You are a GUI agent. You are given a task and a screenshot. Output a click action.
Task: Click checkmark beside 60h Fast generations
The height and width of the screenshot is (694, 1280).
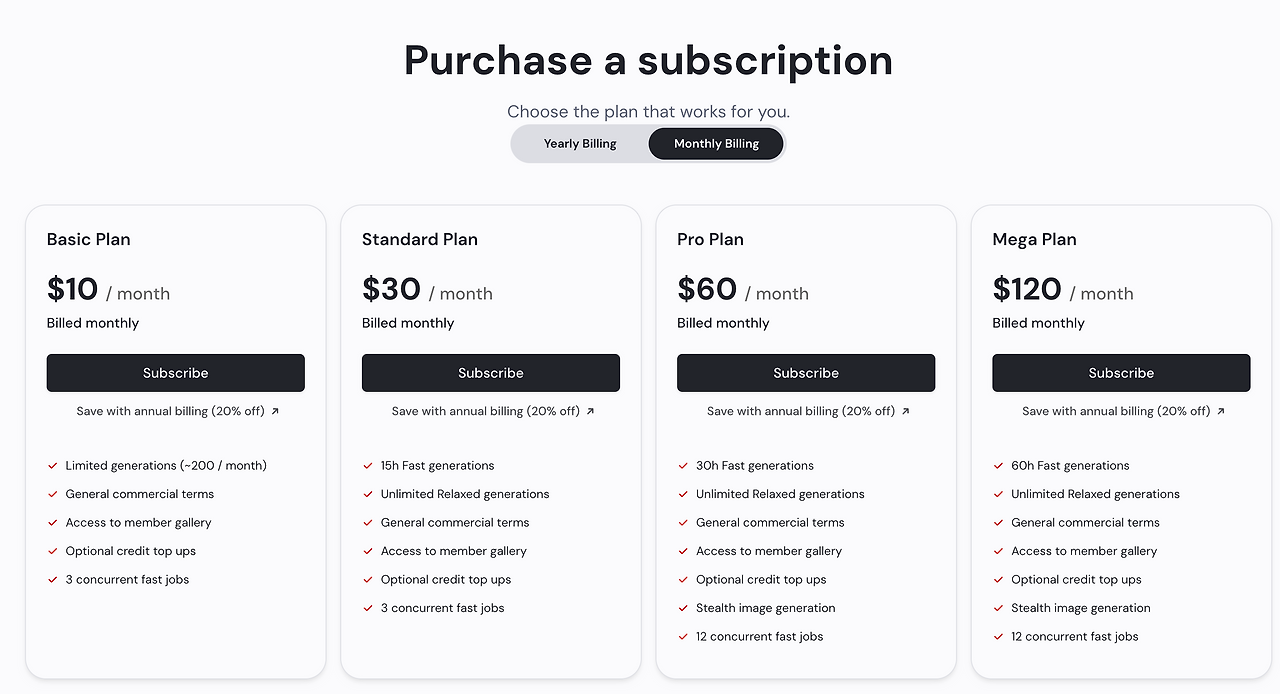(x=998, y=466)
